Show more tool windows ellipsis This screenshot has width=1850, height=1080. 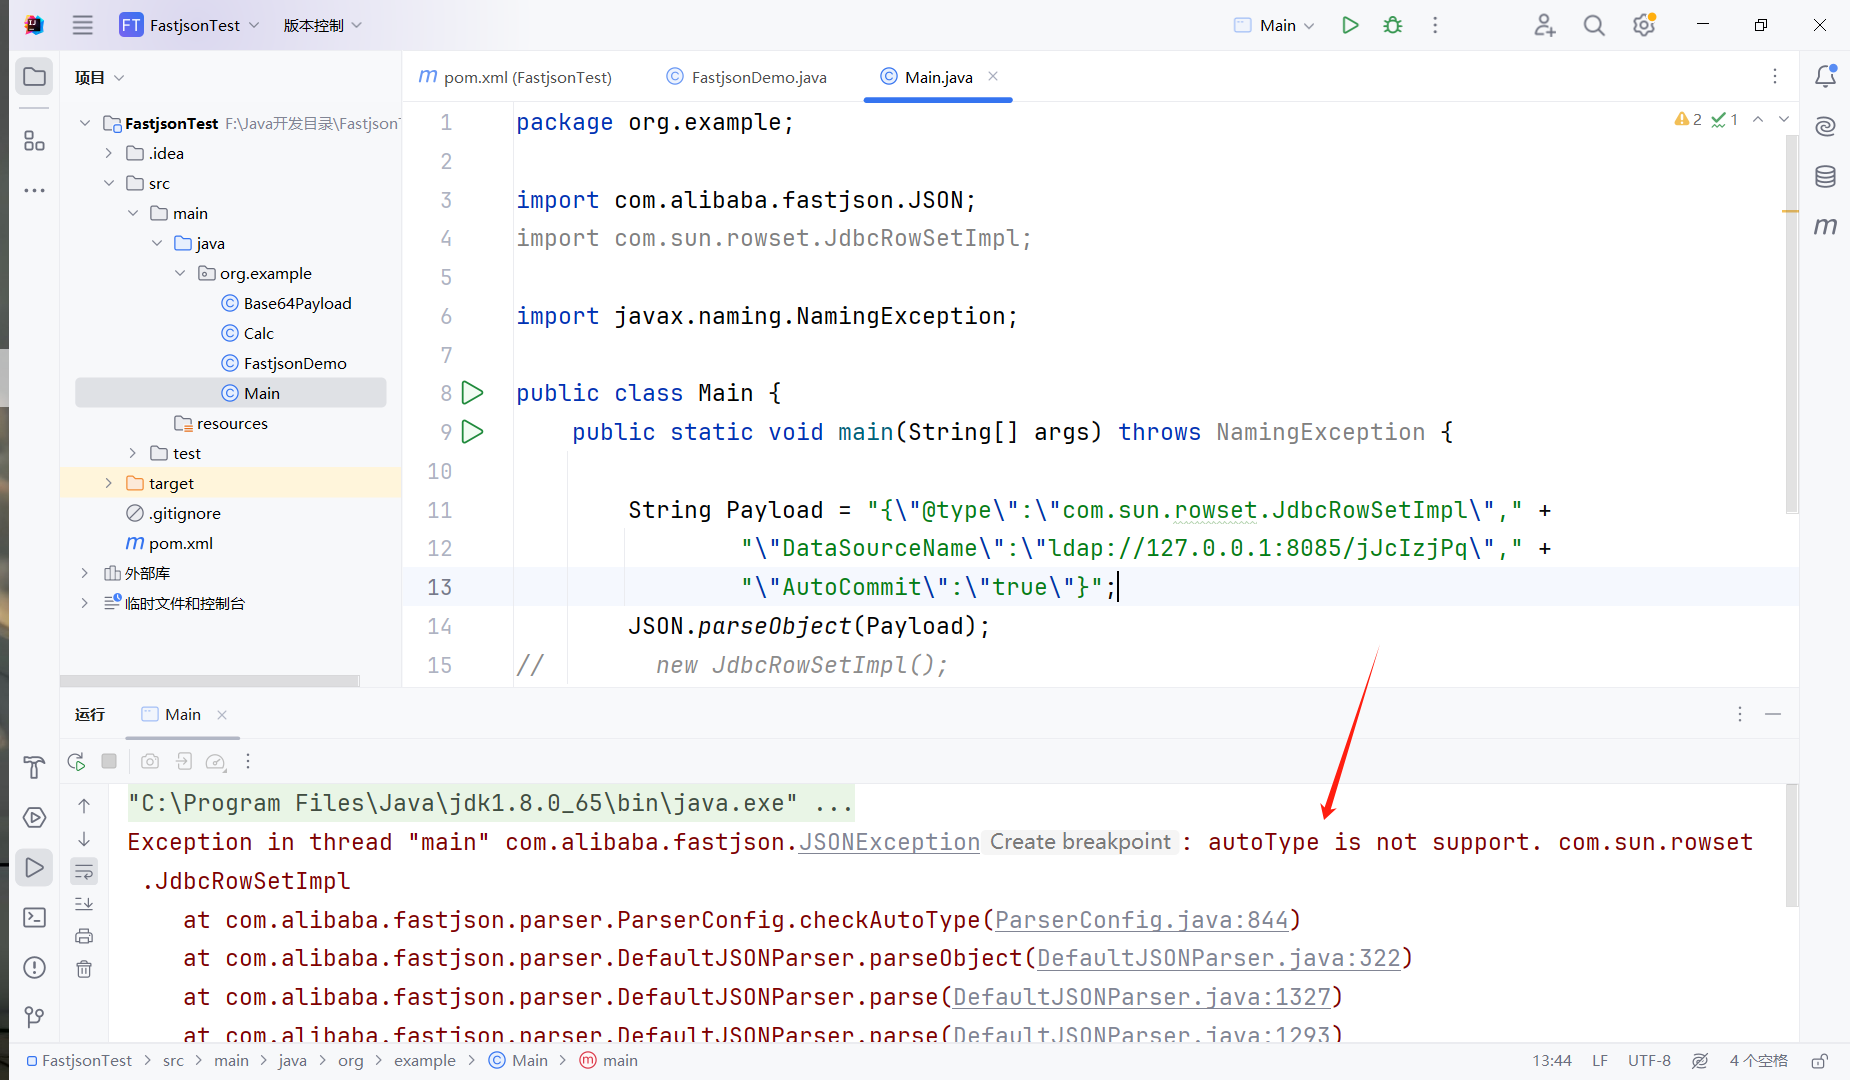(x=34, y=190)
